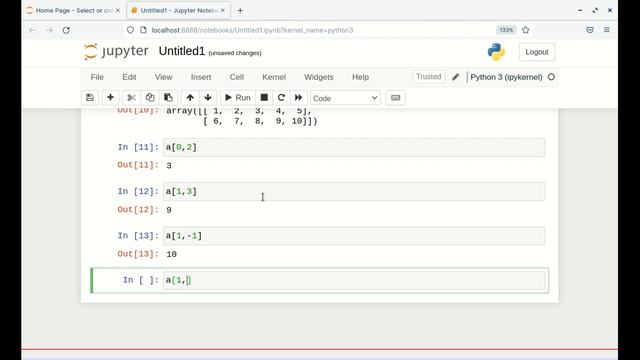Reset the 133% zoom level badge
This screenshot has height=360, width=640.
click(x=506, y=30)
